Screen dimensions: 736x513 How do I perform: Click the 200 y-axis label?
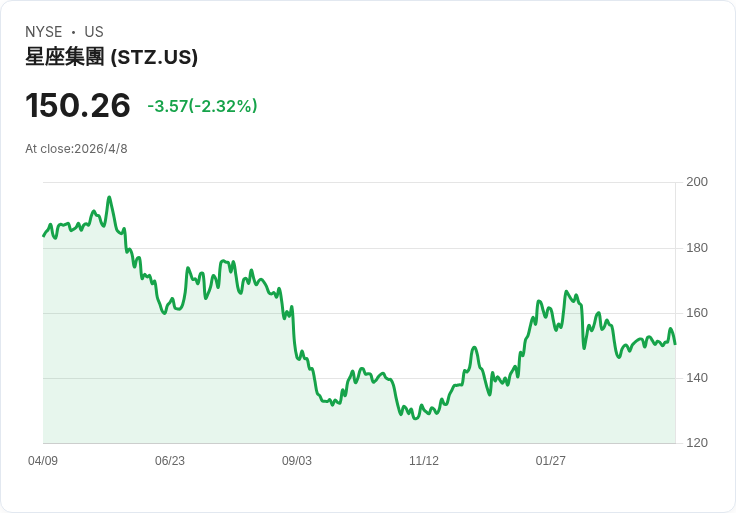[697, 182]
